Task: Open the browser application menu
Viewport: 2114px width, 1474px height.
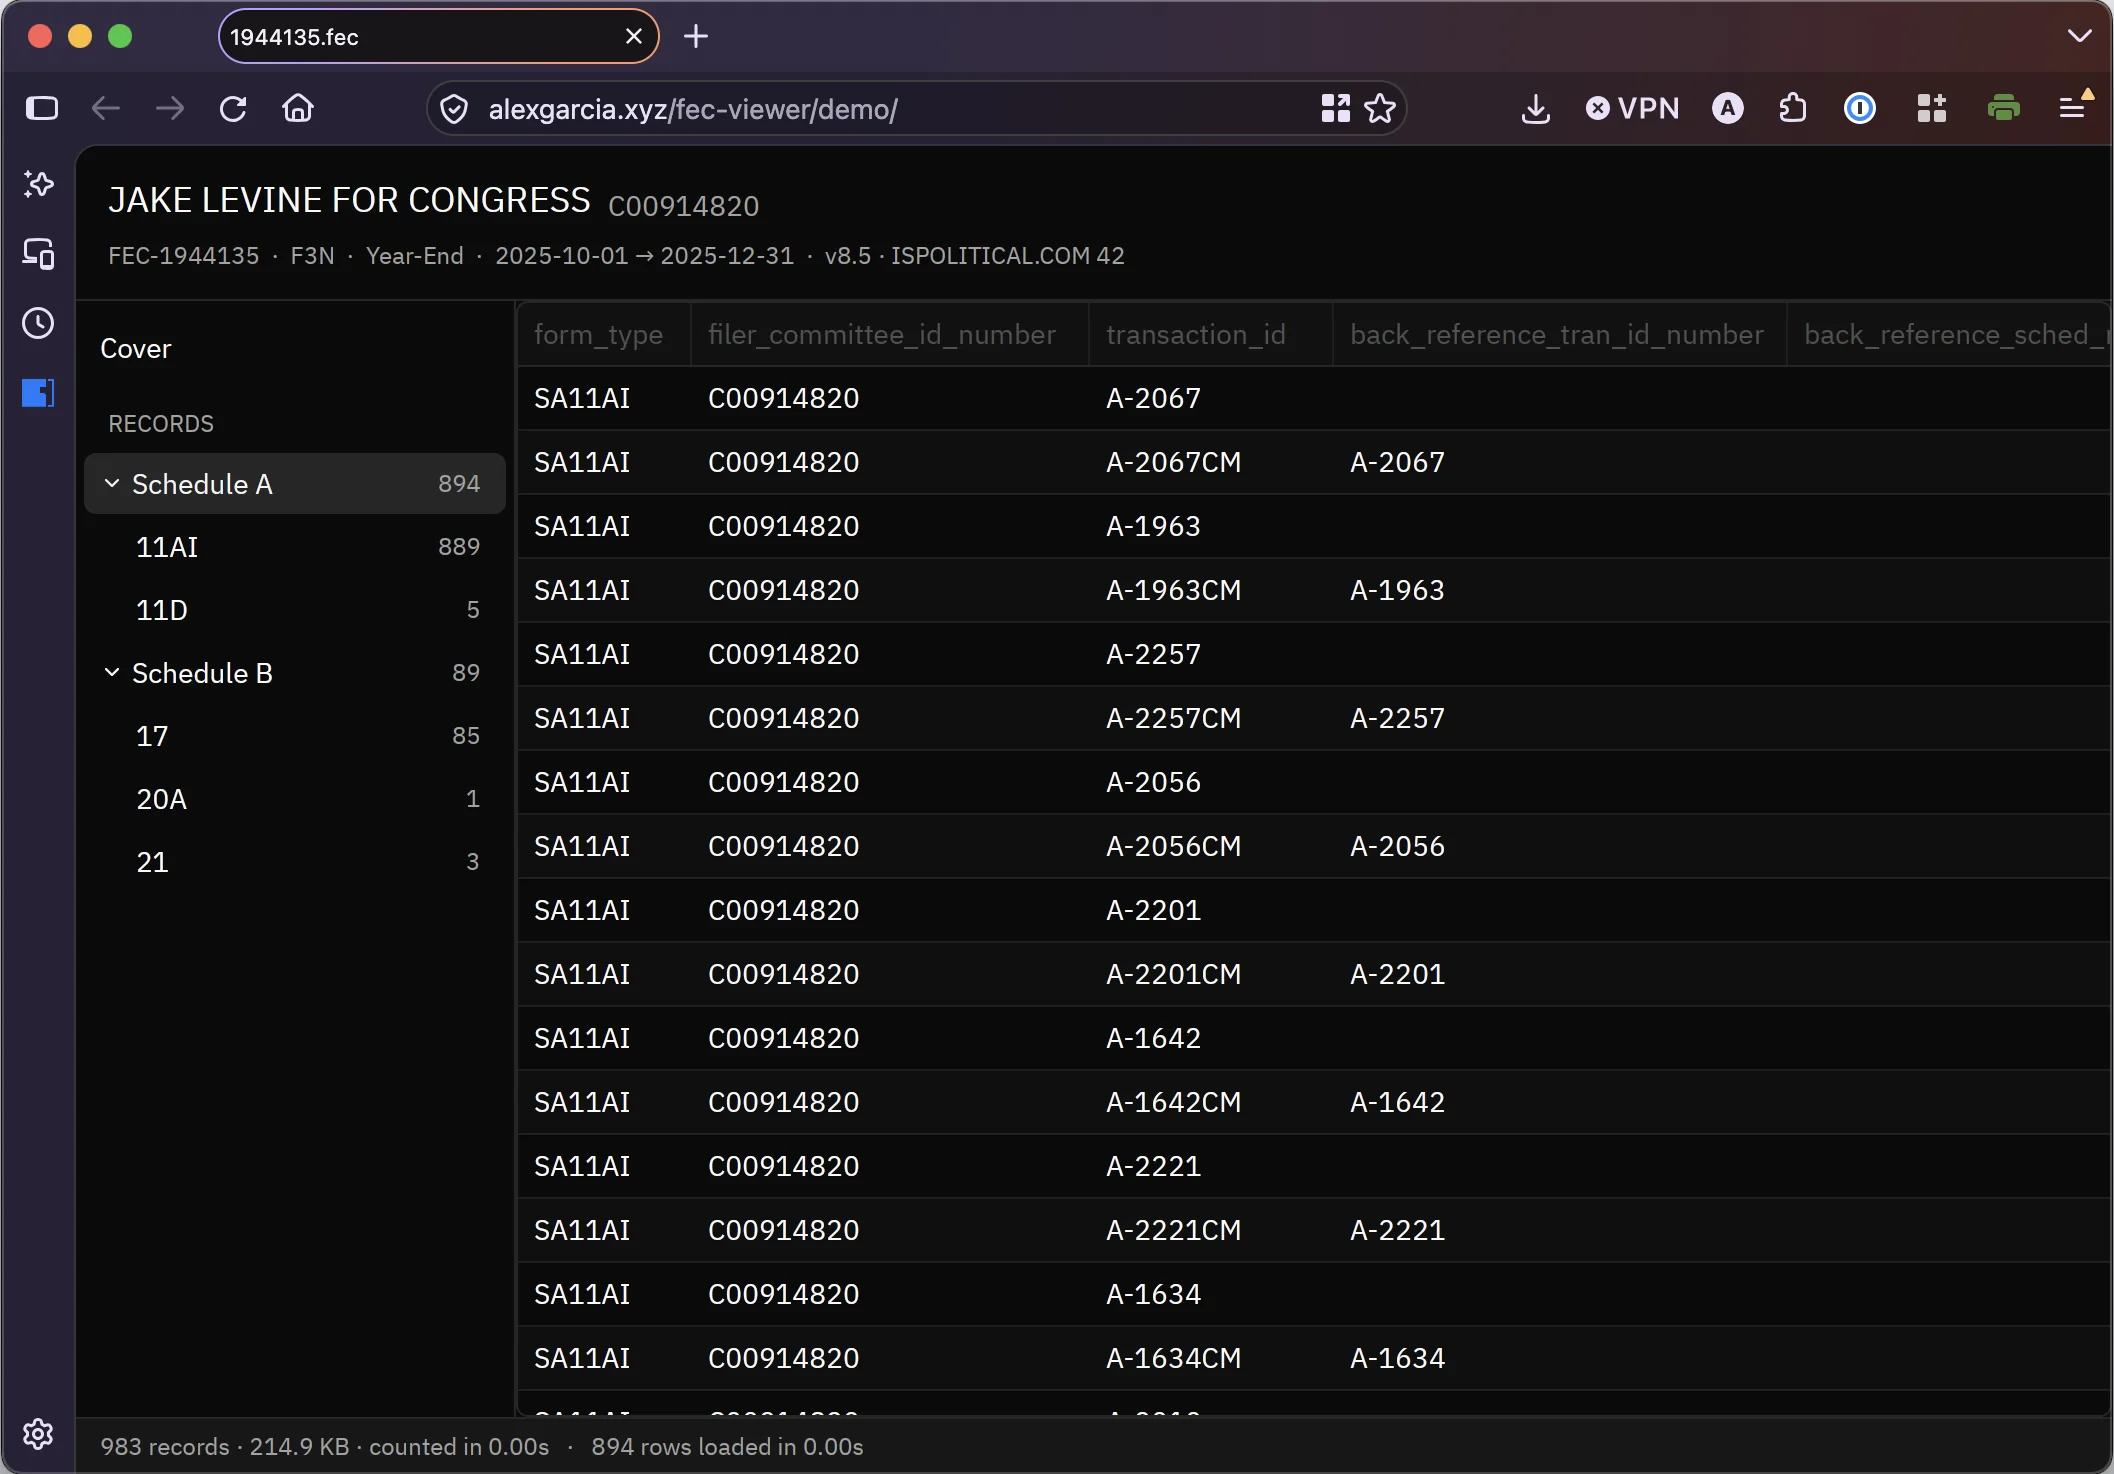Action: click(2074, 107)
